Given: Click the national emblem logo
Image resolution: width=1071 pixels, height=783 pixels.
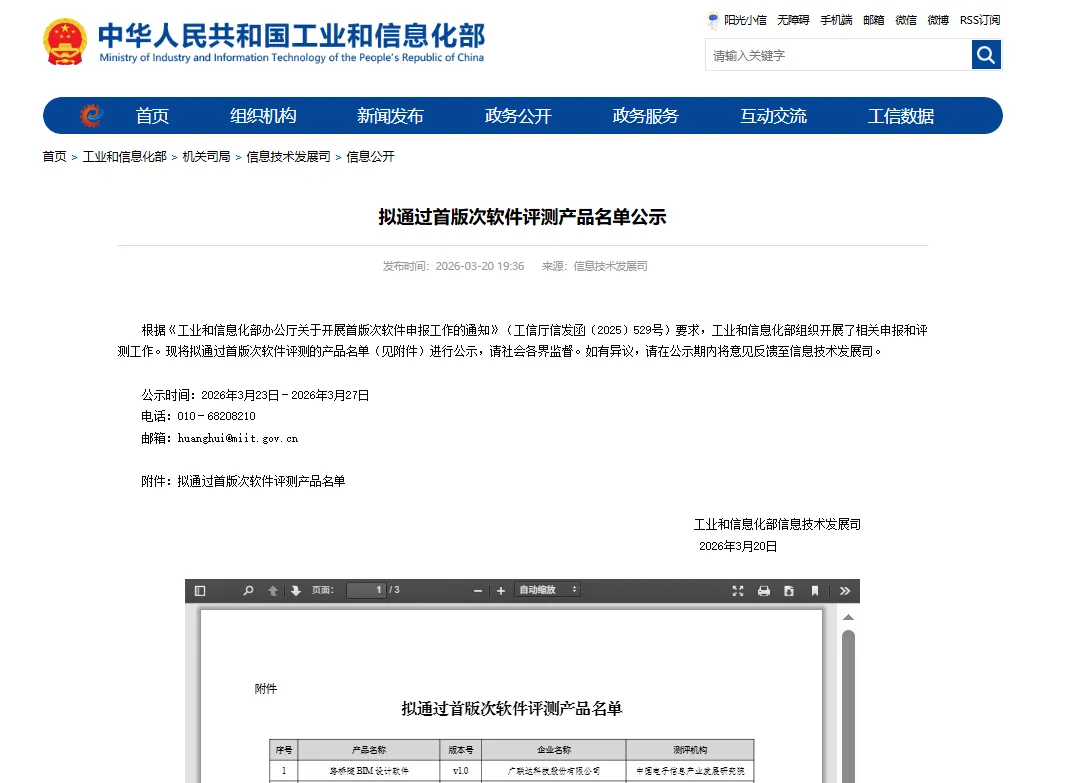Looking at the screenshot, I should pos(65,42).
